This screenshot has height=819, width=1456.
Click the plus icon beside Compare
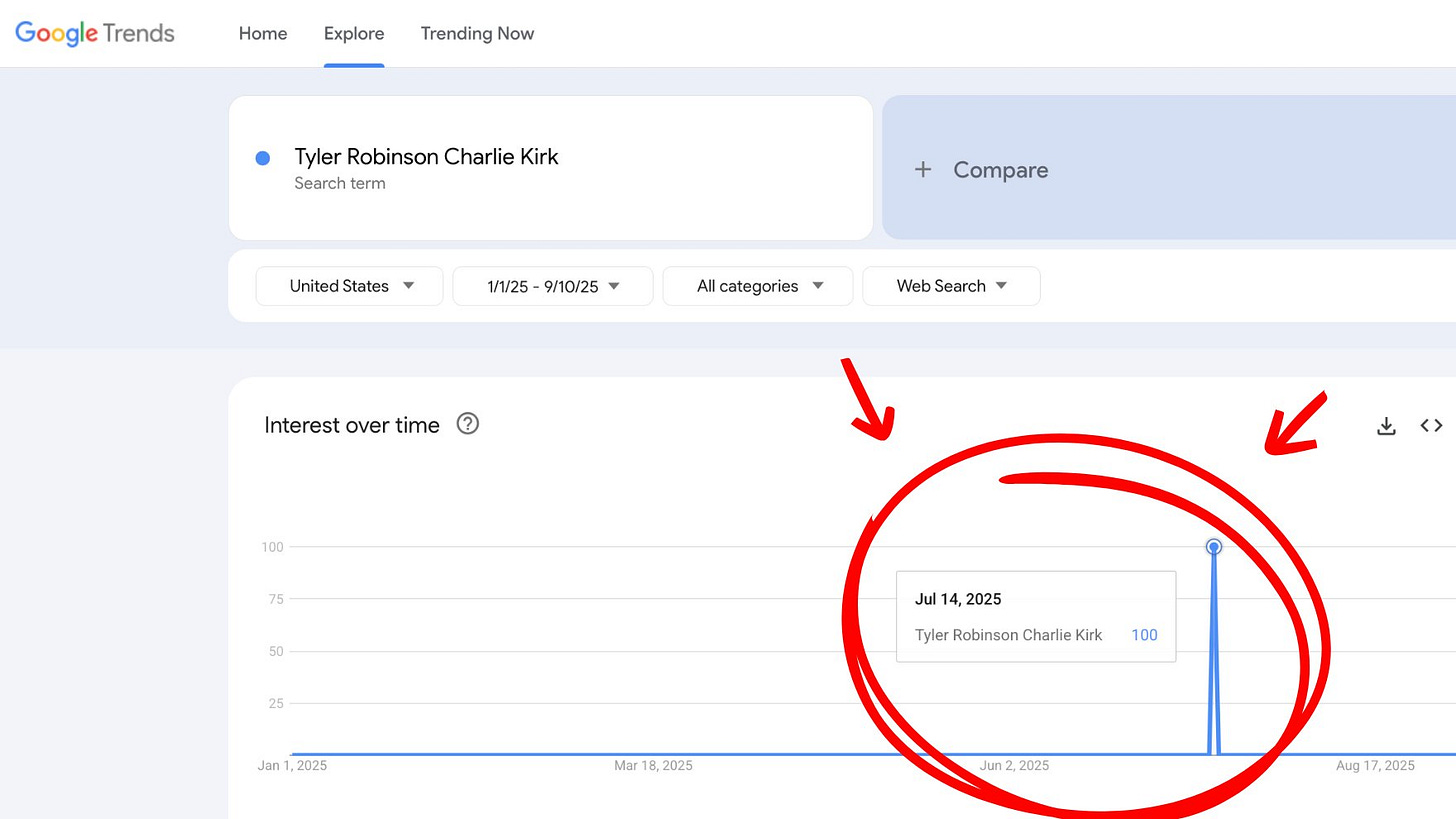coord(923,170)
